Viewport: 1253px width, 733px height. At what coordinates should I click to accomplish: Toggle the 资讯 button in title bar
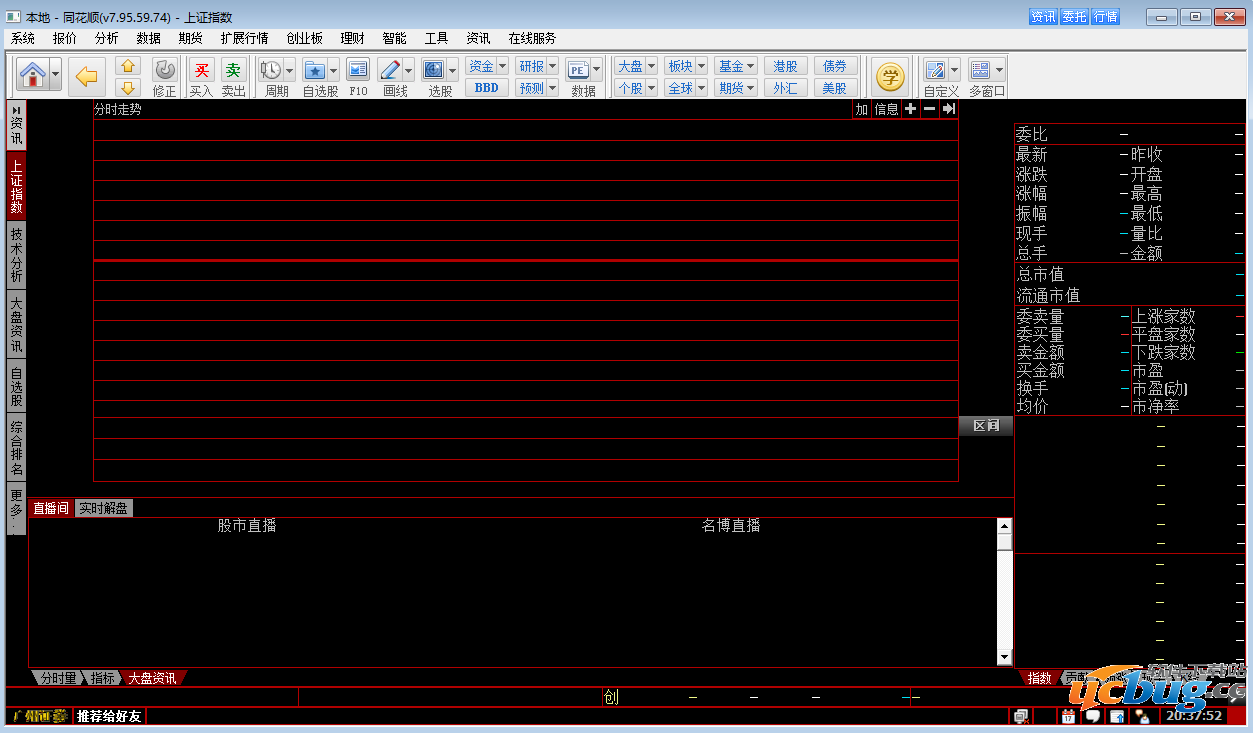(x=1043, y=17)
